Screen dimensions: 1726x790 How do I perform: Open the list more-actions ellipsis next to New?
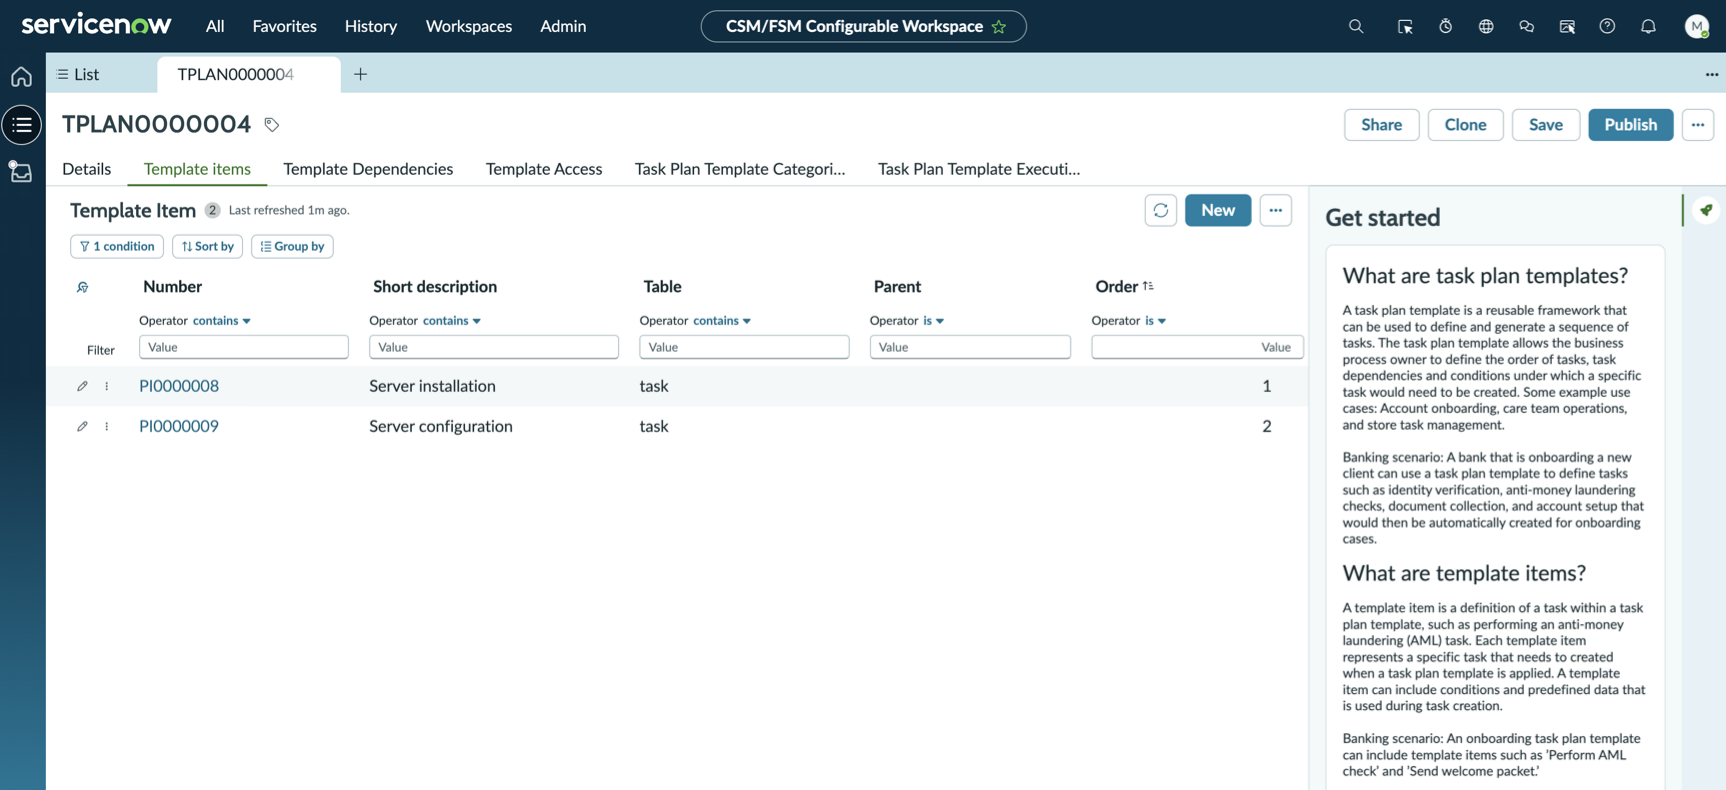pyautogui.click(x=1275, y=210)
